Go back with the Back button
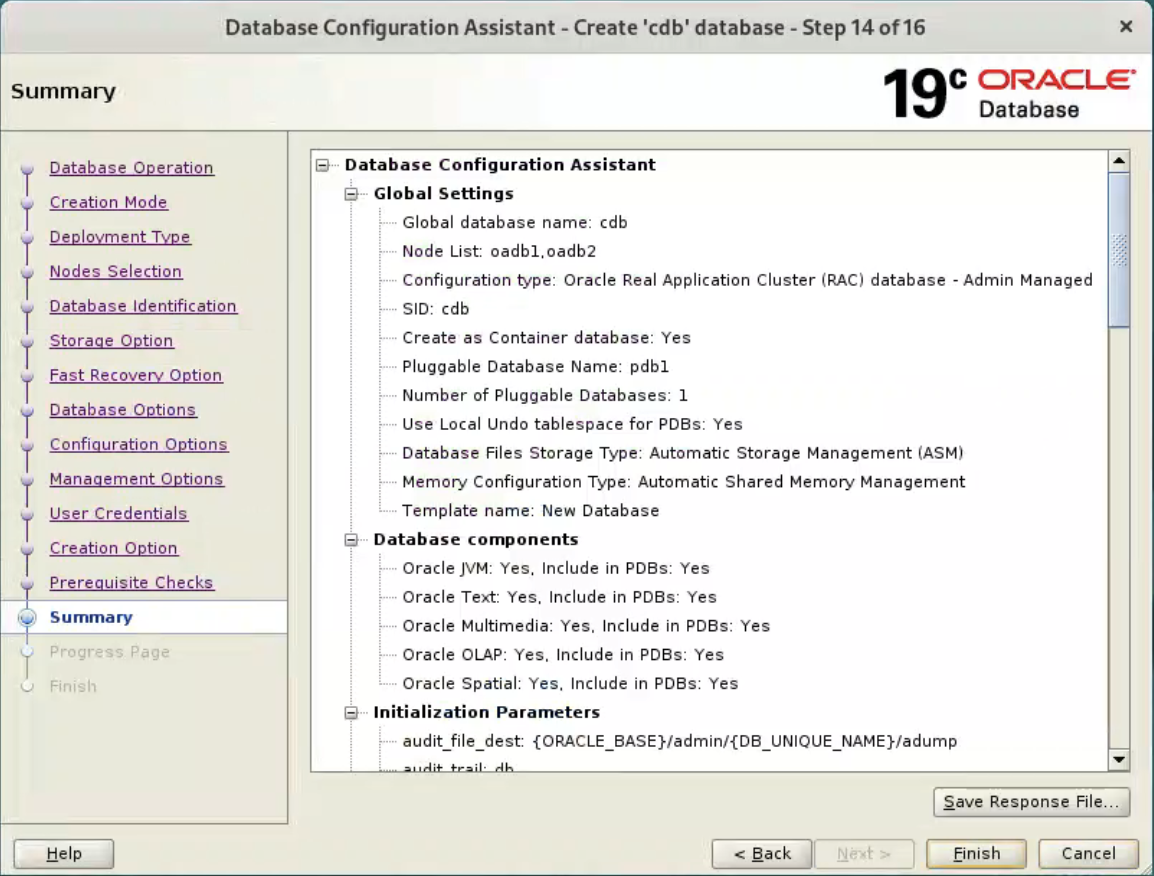 pyautogui.click(x=762, y=854)
